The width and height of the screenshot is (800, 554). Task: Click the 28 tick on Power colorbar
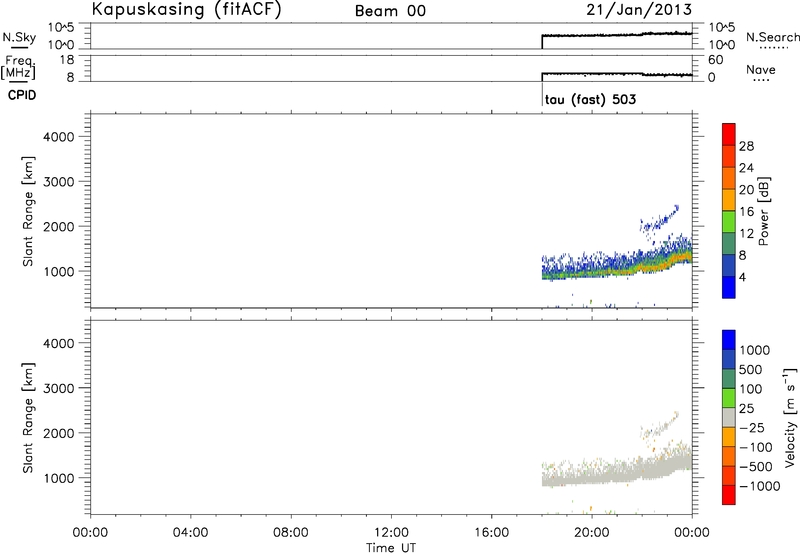coord(746,146)
